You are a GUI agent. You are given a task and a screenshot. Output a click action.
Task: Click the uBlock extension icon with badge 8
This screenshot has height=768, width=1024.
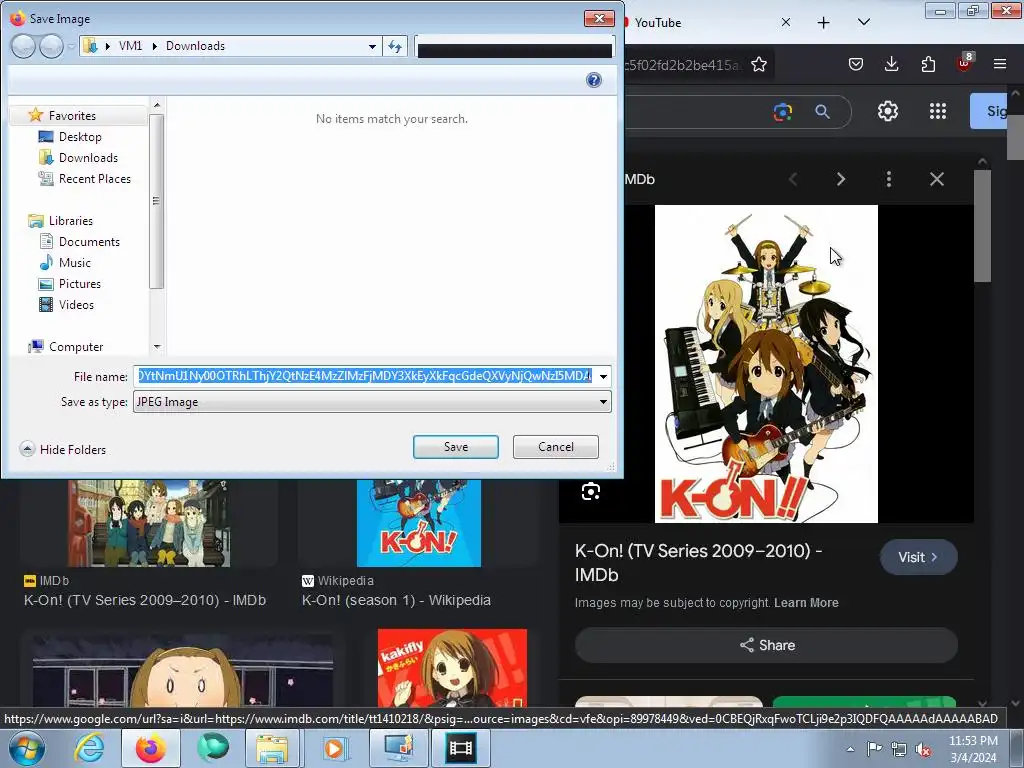[965, 63]
